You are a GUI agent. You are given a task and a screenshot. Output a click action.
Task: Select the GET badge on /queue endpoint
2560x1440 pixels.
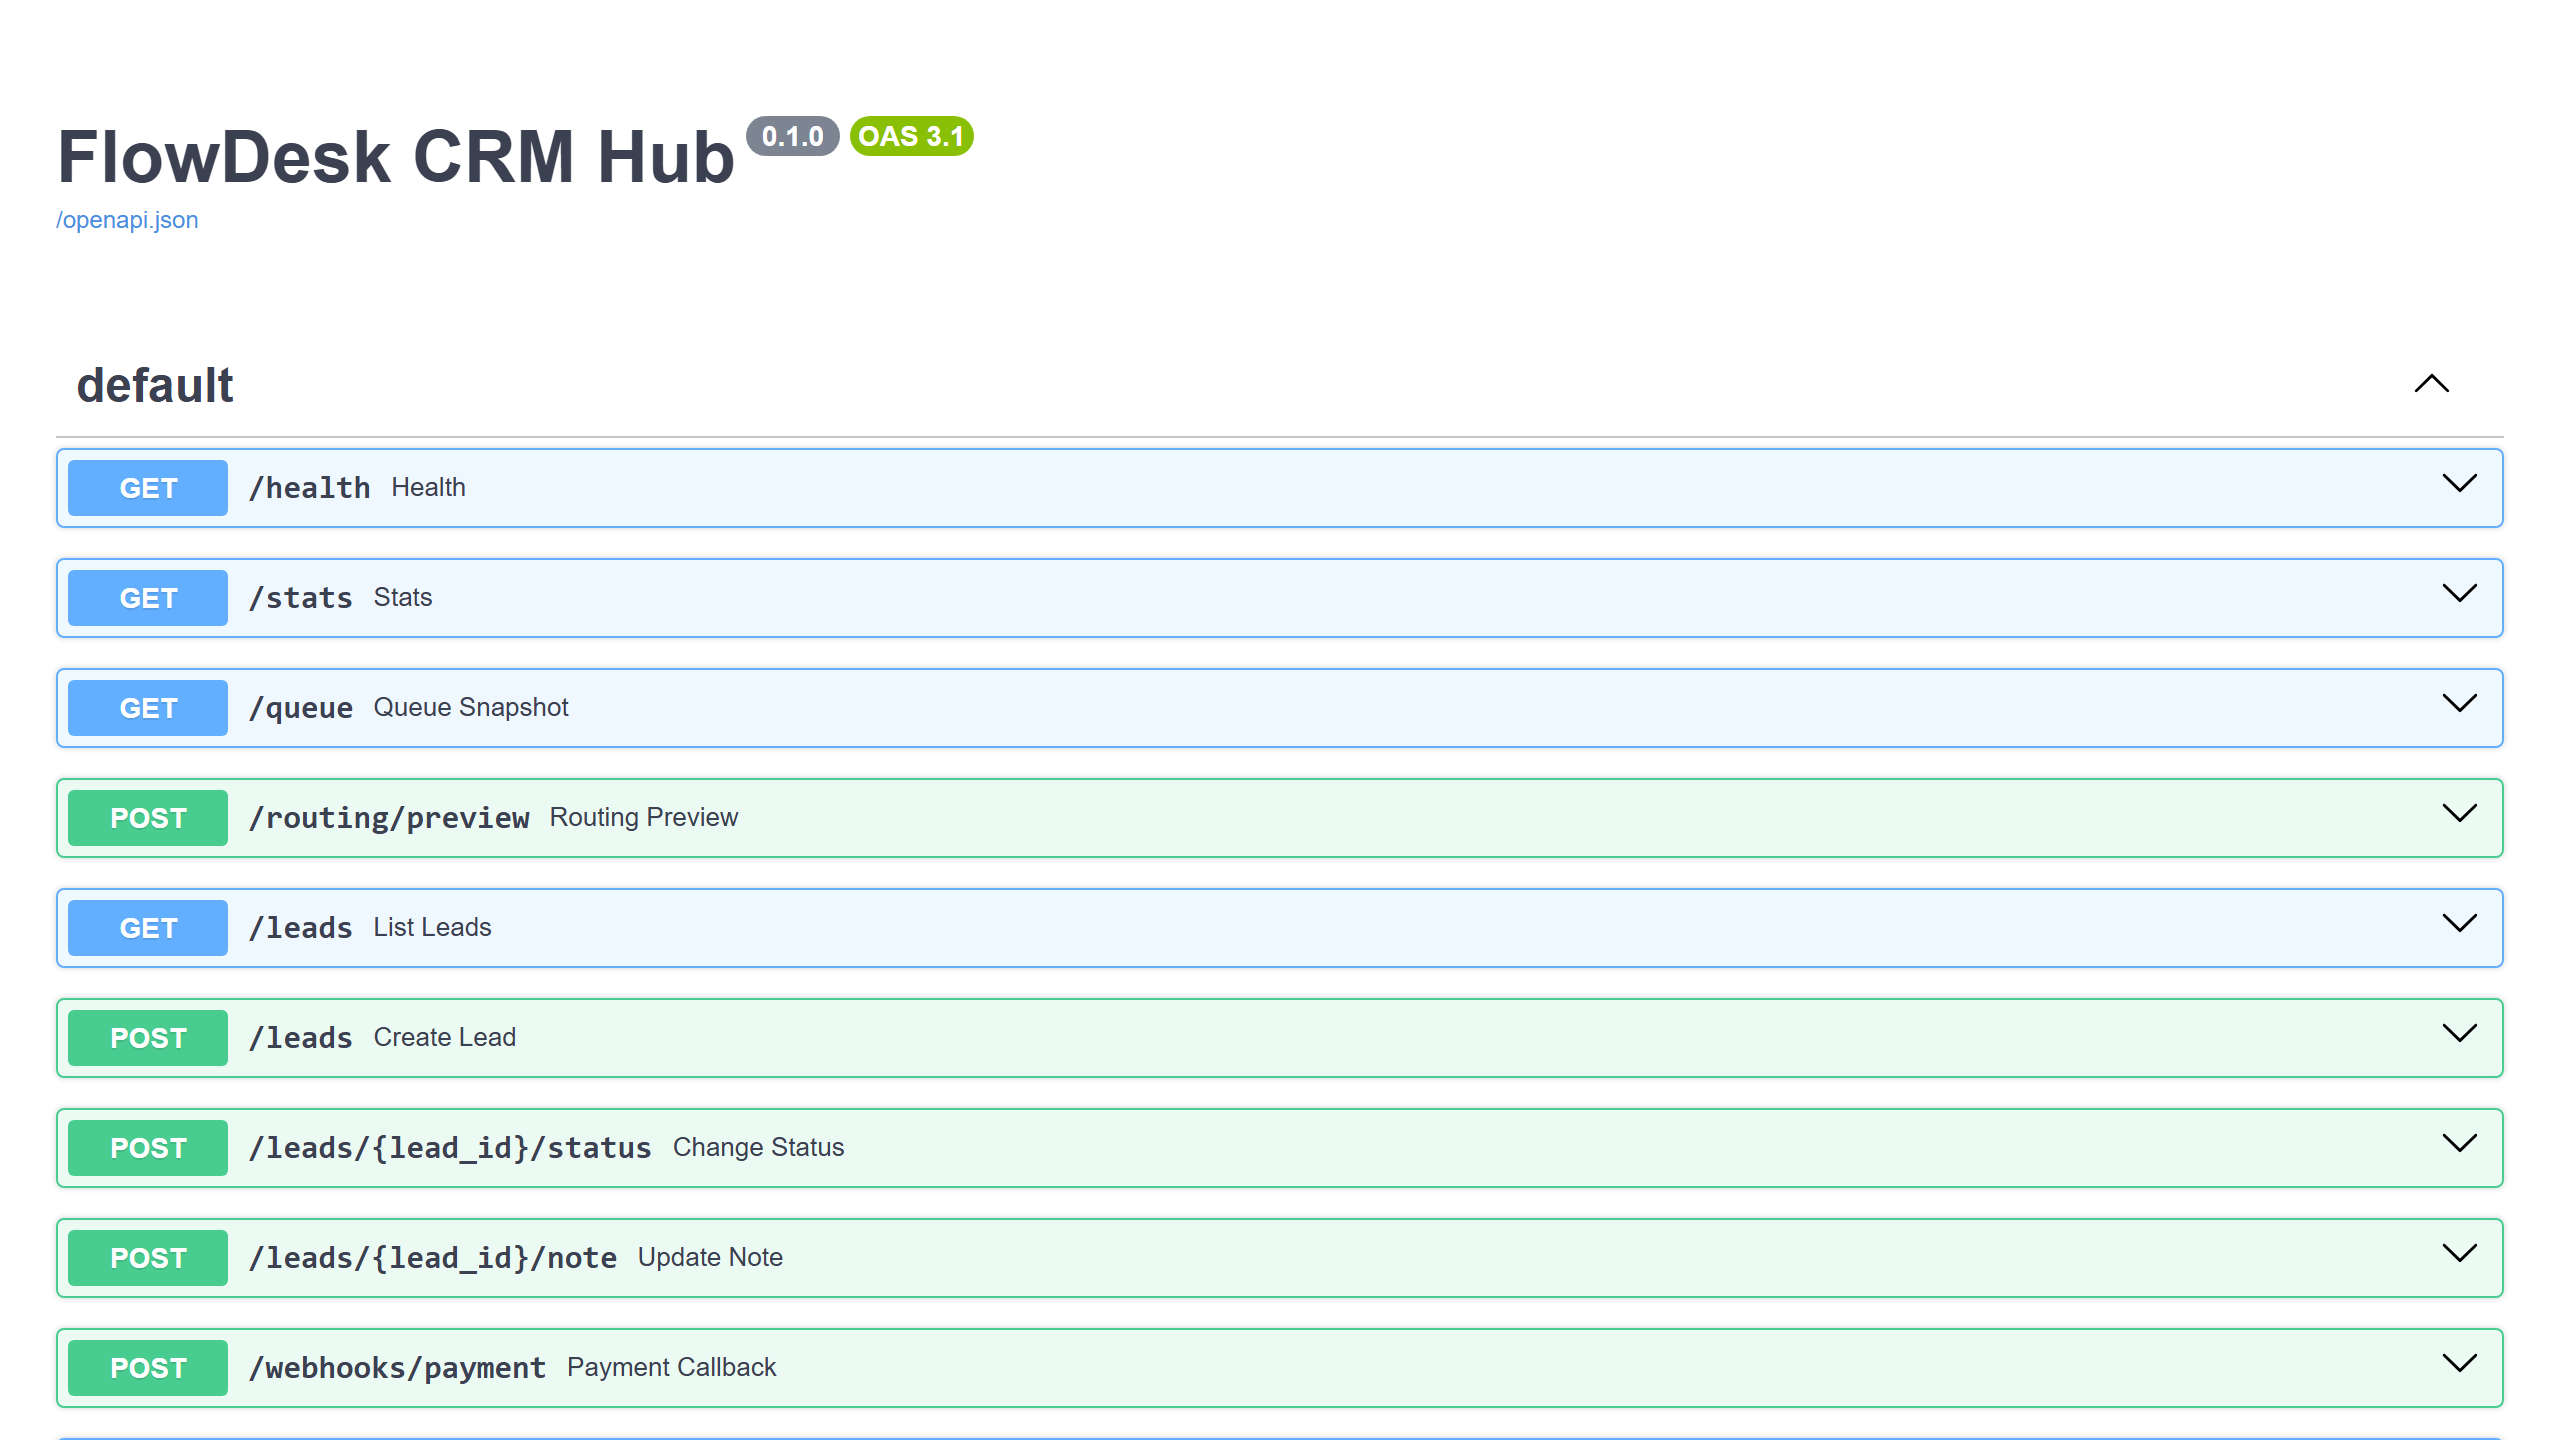click(146, 707)
